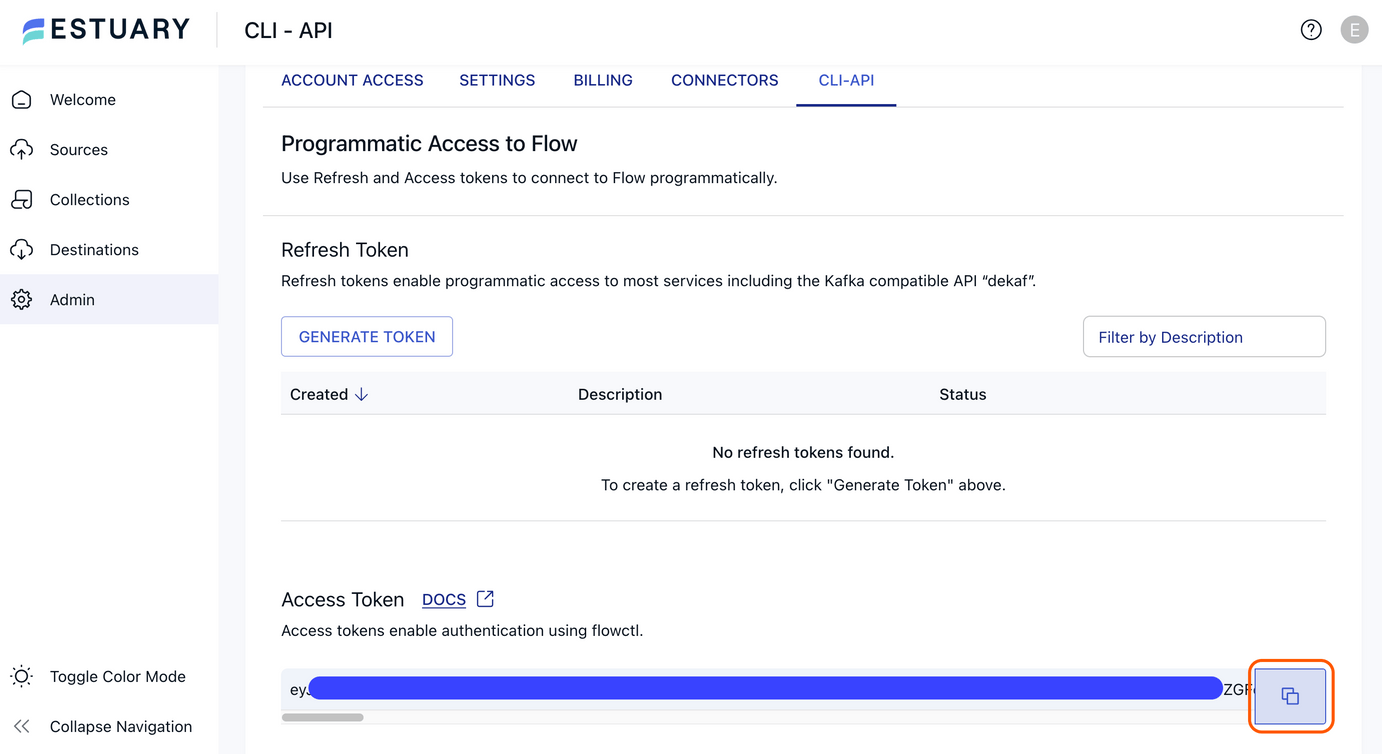
Task: Click the Filter by Description field
Action: [x=1204, y=337]
